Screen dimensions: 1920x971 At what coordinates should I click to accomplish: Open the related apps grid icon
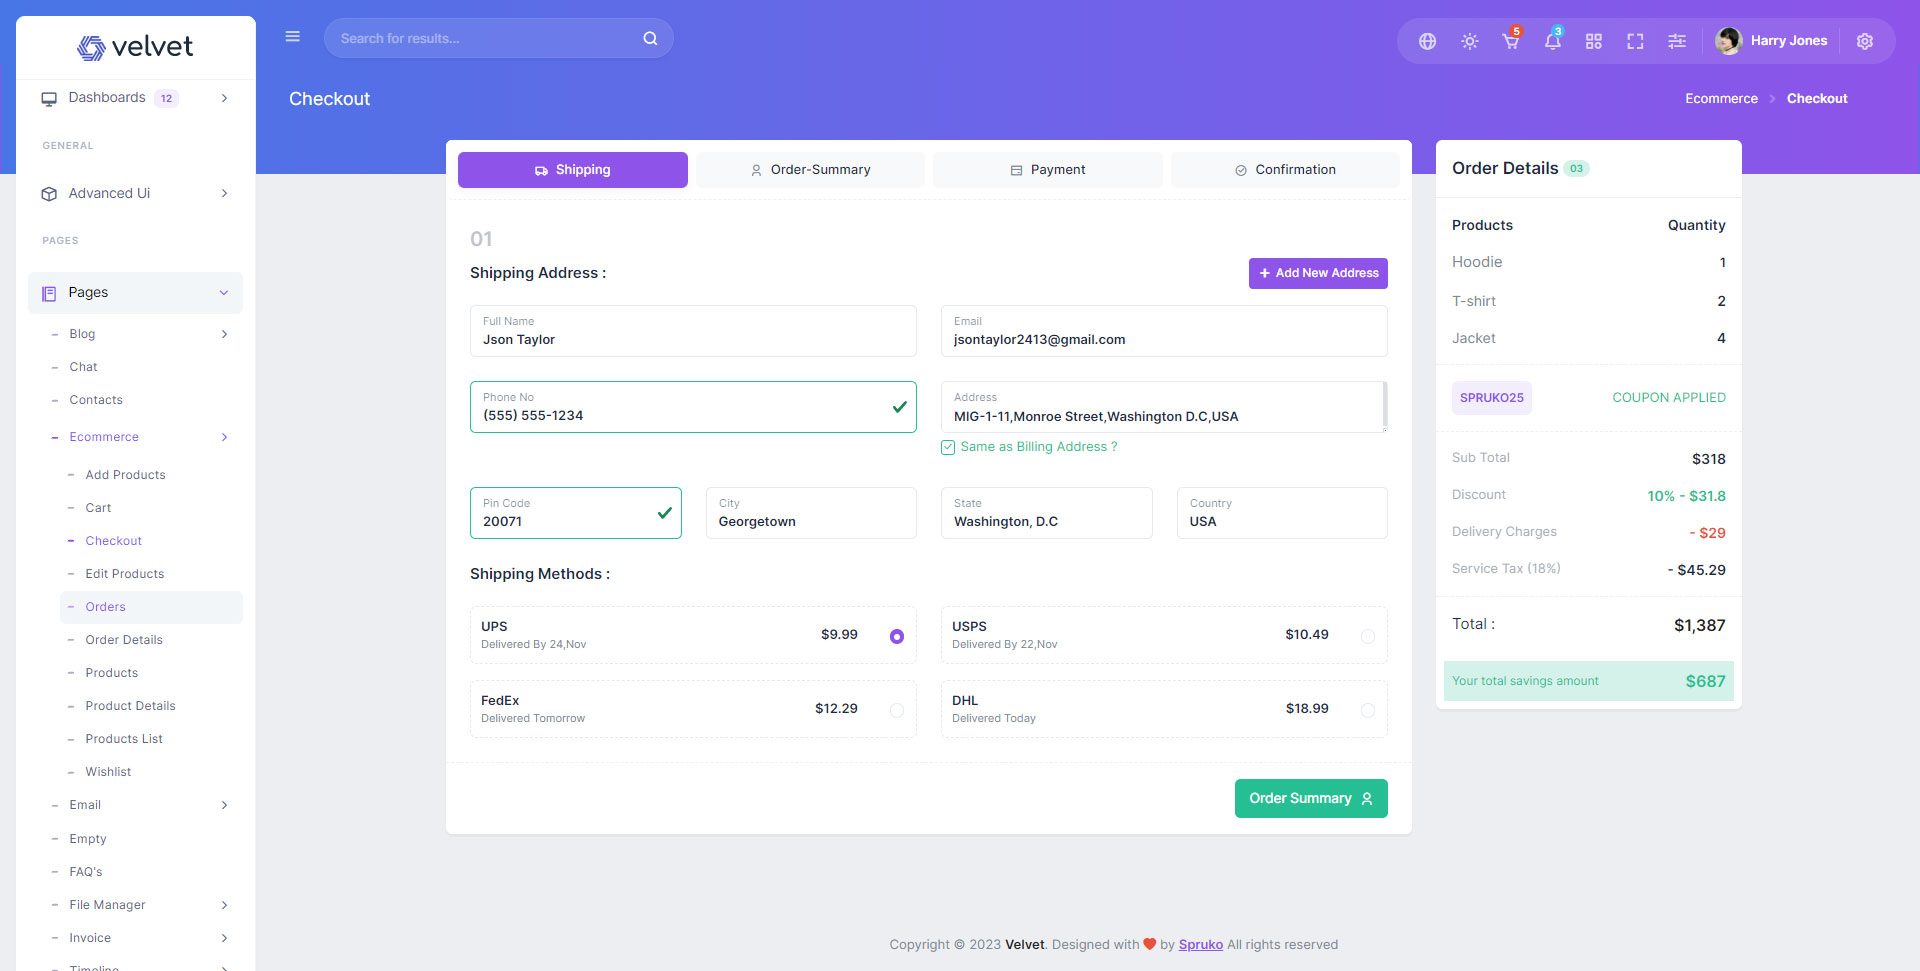click(x=1594, y=41)
